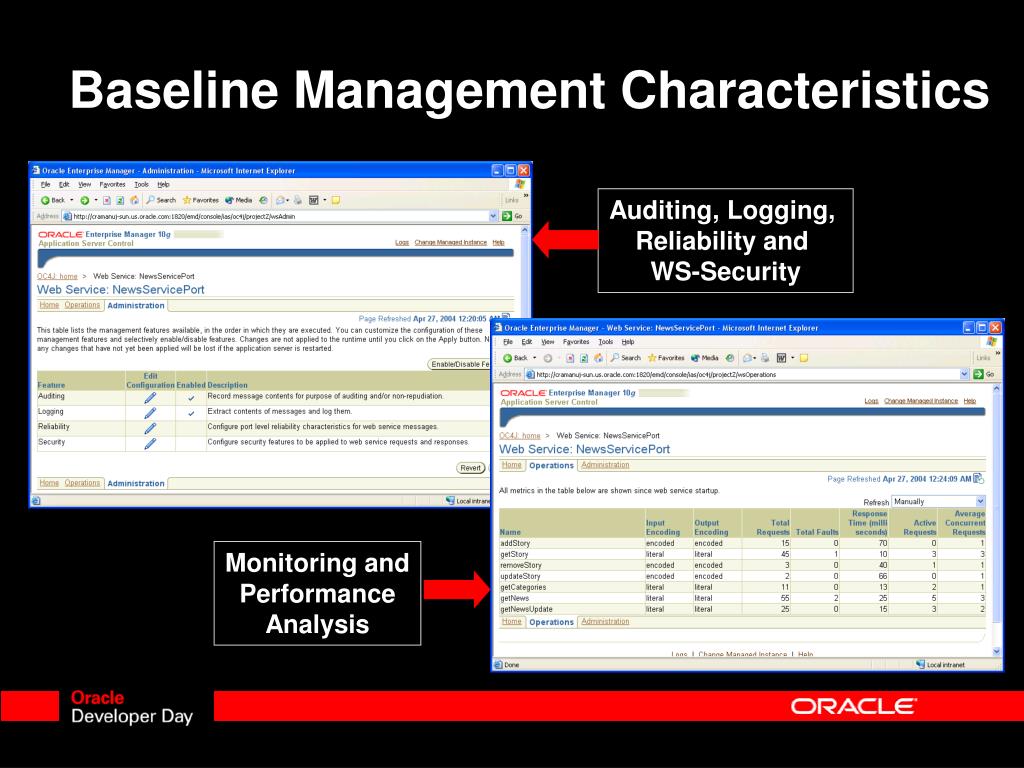Open File menu in Administration window
Screen dimensions: 1024x768
[46, 185]
